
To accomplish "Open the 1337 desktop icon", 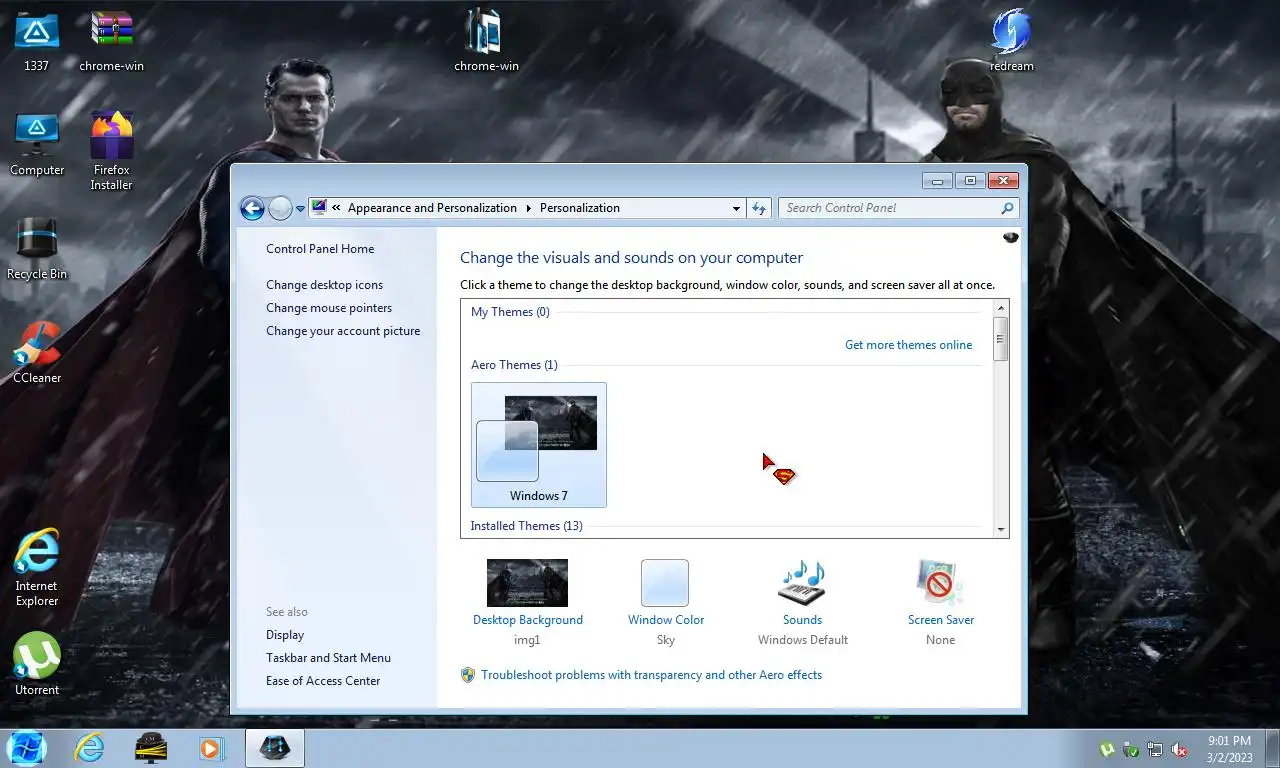I will [37, 40].
